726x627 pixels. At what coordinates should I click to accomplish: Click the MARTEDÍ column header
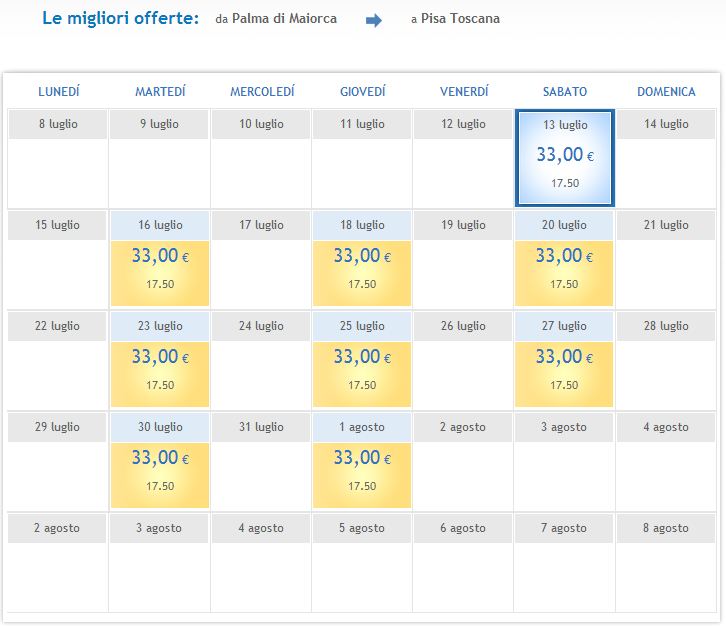tap(160, 92)
